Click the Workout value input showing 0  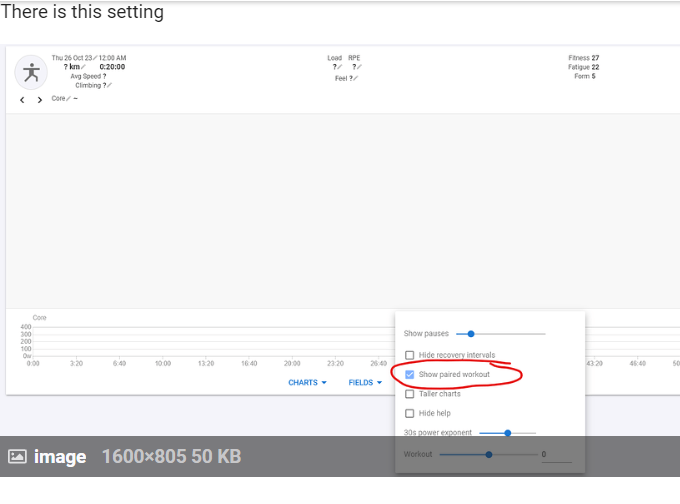tap(557, 455)
